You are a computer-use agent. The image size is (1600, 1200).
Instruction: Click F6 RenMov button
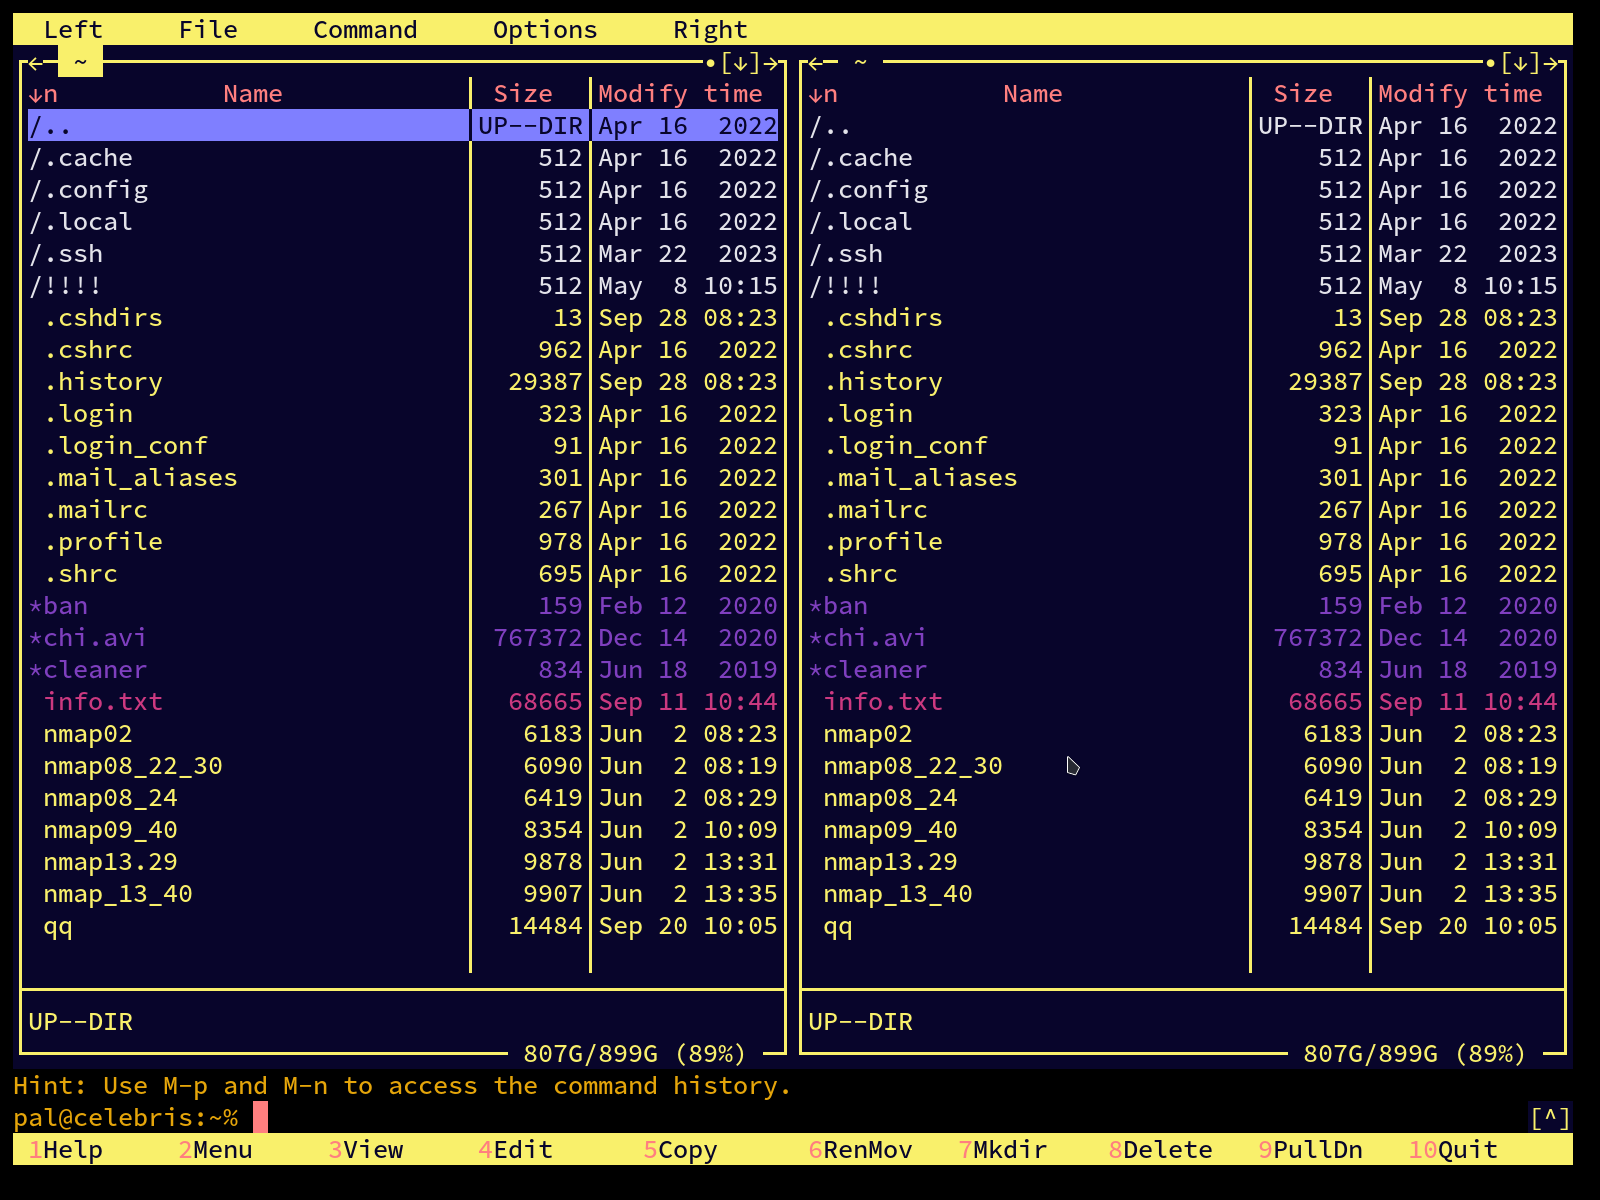(x=861, y=1150)
